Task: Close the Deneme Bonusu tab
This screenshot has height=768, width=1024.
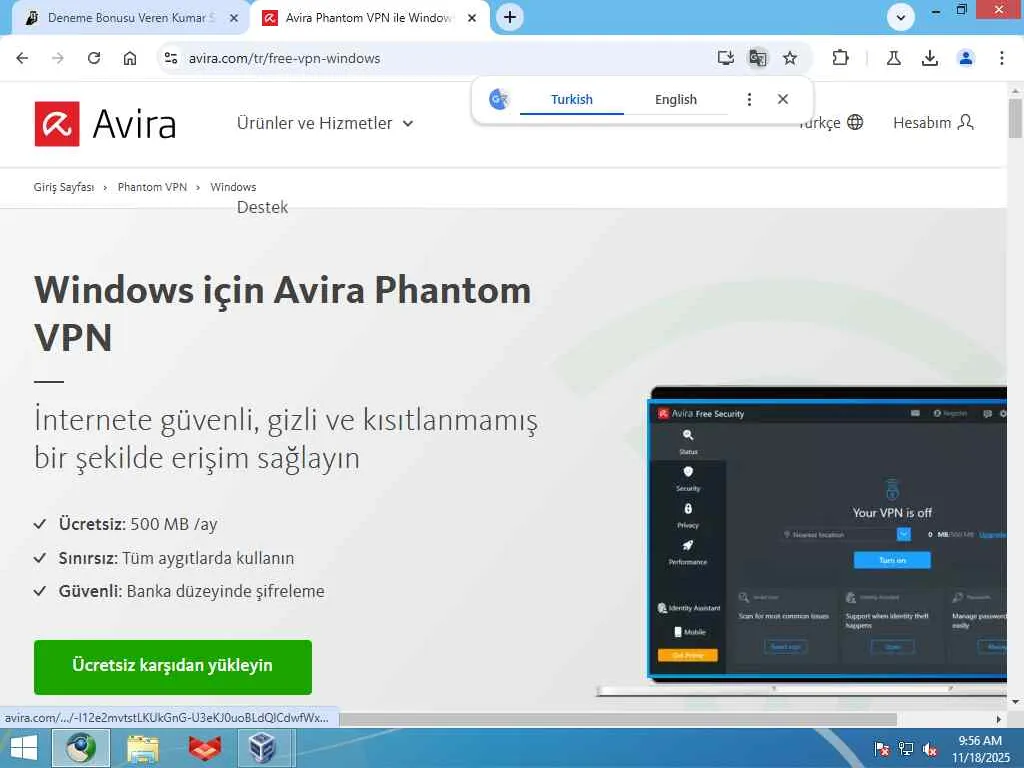Action: tap(234, 18)
